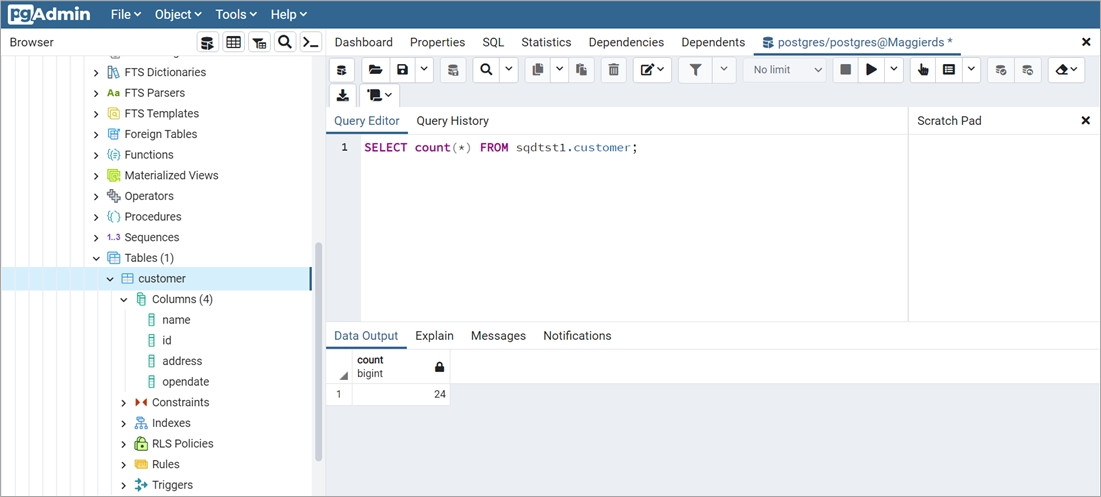Open the Find options dropdown arrow
The height and width of the screenshot is (497, 1101).
509,69
